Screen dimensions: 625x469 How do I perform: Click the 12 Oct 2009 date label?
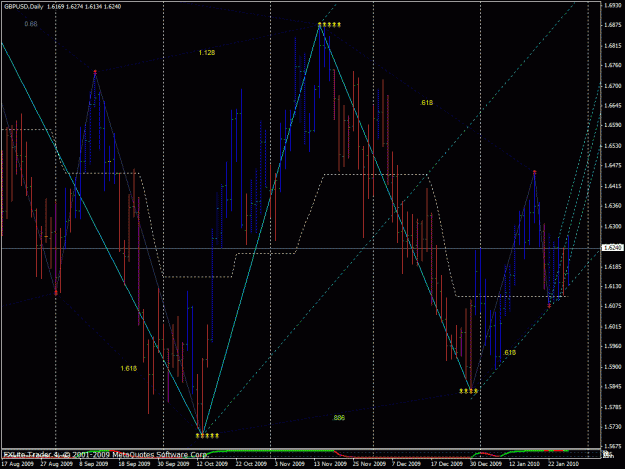tap(212, 464)
